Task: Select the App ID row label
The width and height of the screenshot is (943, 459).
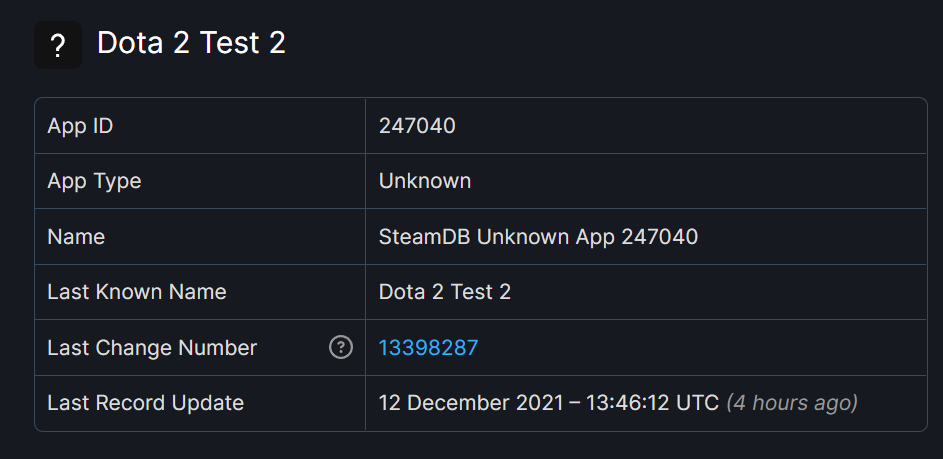Action: pyautogui.click(x=80, y=126)
